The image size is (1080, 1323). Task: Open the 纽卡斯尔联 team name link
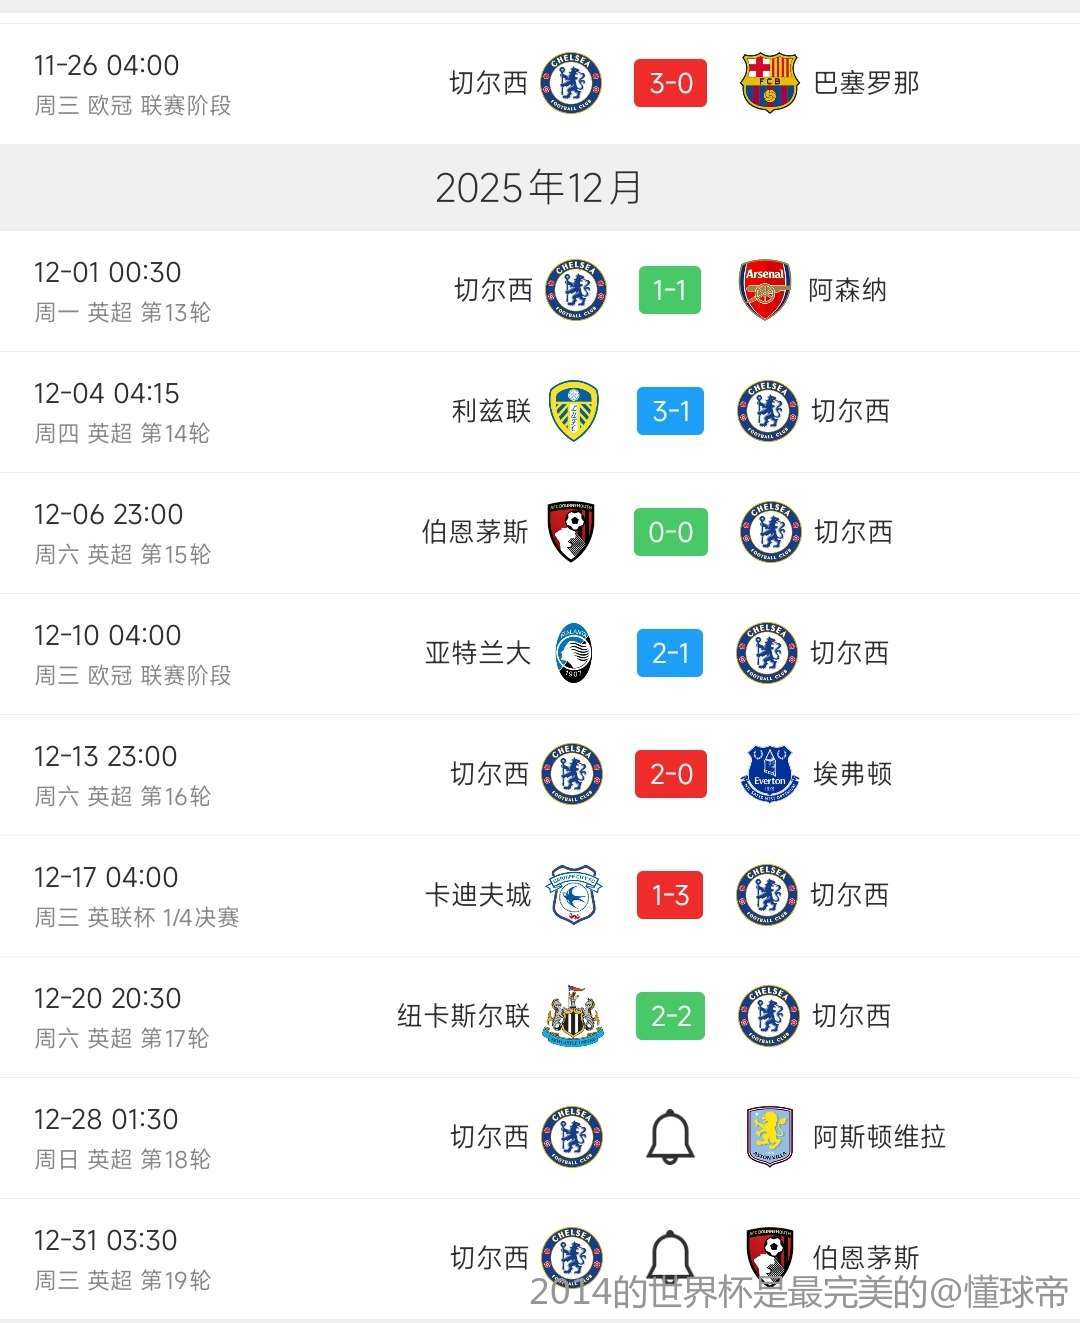click(463, 1016)
